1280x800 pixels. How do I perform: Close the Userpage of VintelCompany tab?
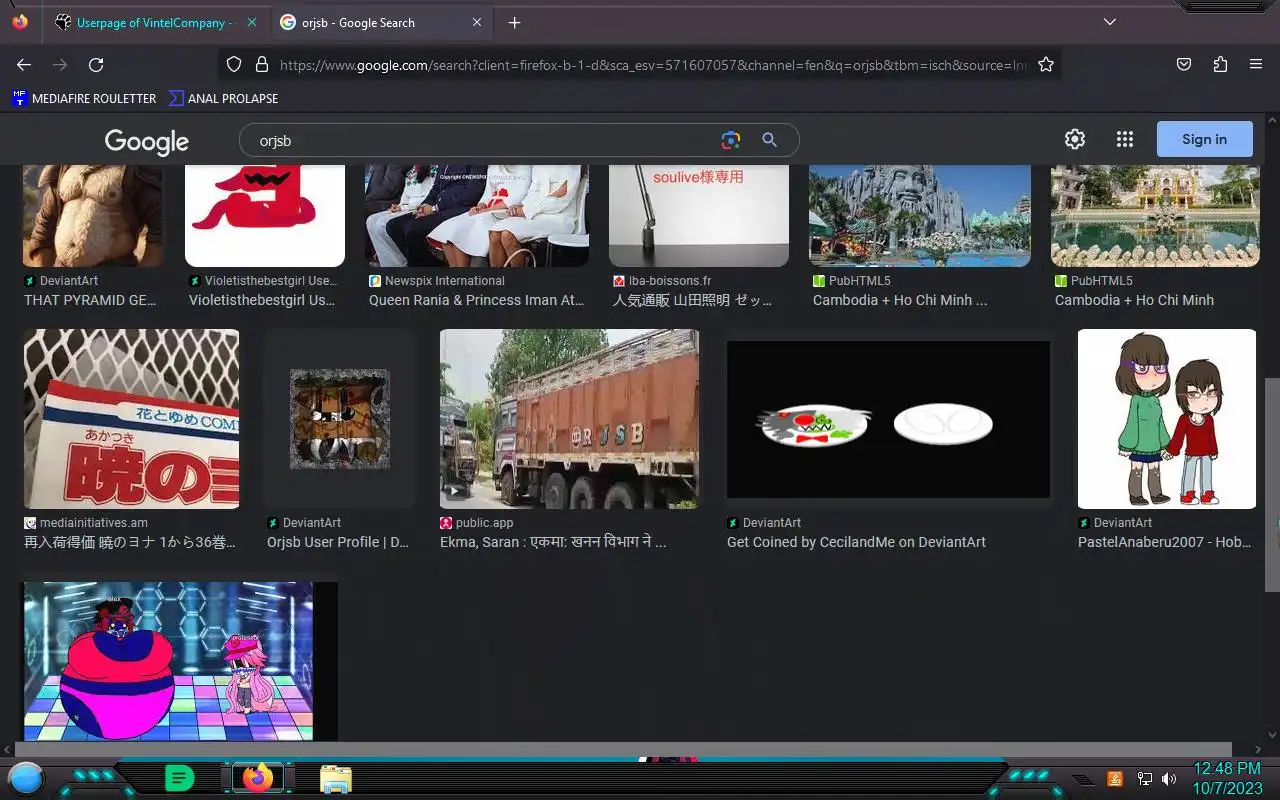click(x=251, y=22)
